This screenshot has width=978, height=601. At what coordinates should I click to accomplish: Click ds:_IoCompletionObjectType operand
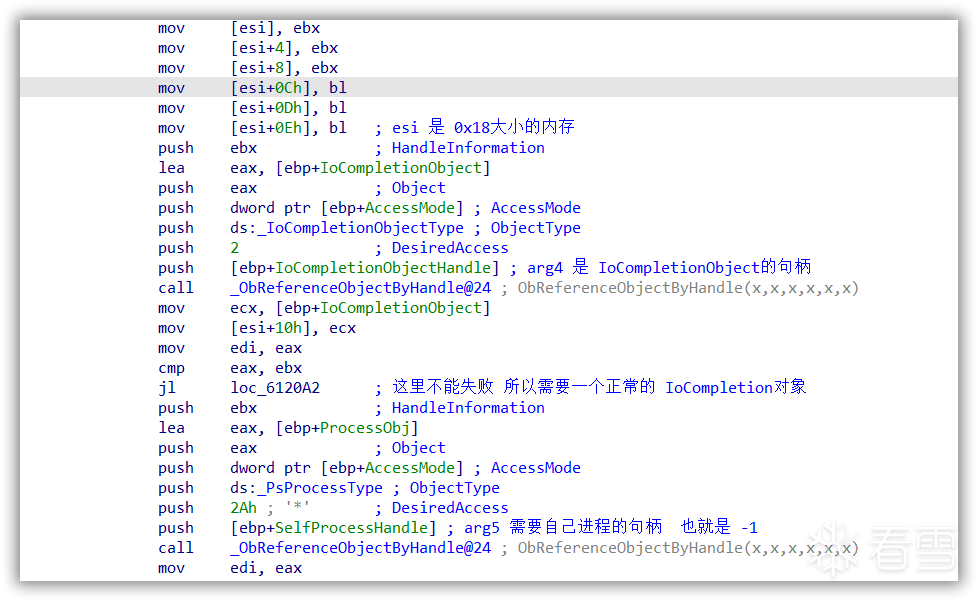tap(347, 228)
